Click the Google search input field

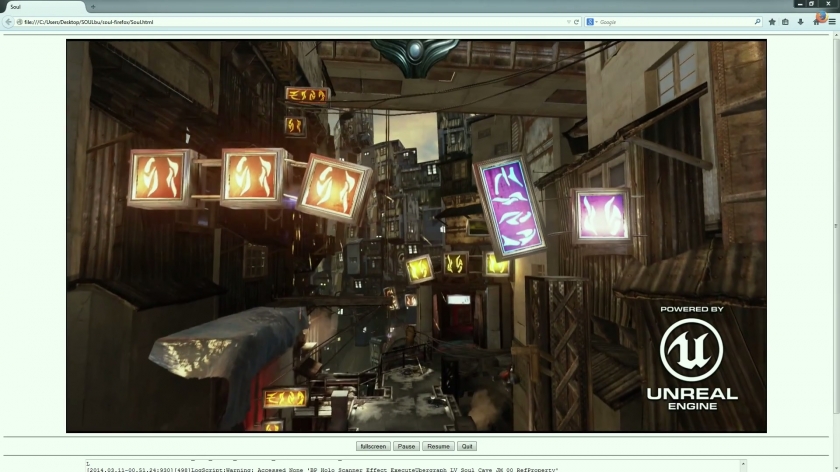click(x=675, y=22)
